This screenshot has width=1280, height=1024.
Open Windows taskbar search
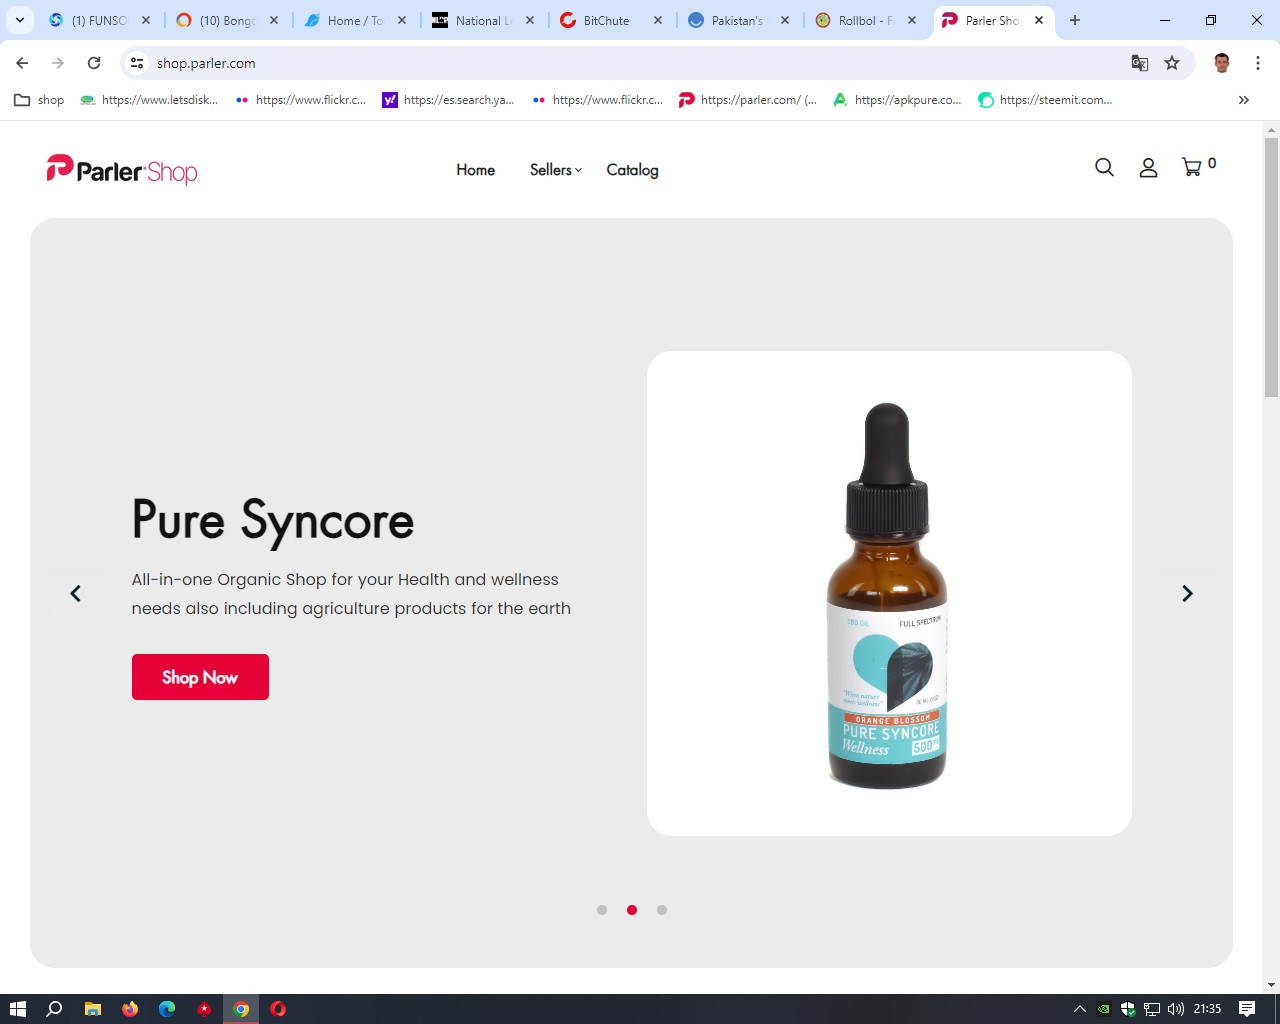[55, 1009]
